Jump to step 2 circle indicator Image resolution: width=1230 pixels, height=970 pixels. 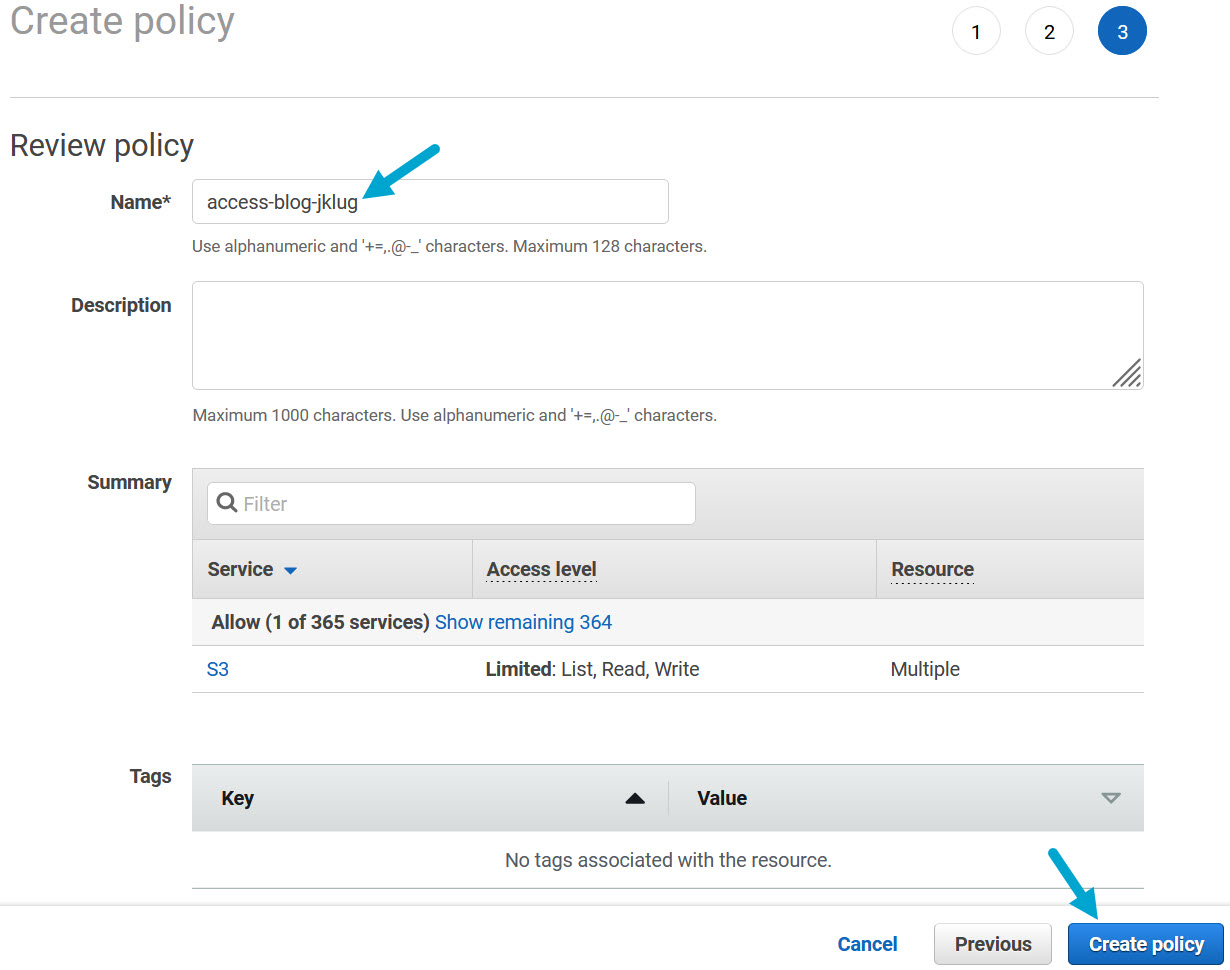coord(1049,32)
